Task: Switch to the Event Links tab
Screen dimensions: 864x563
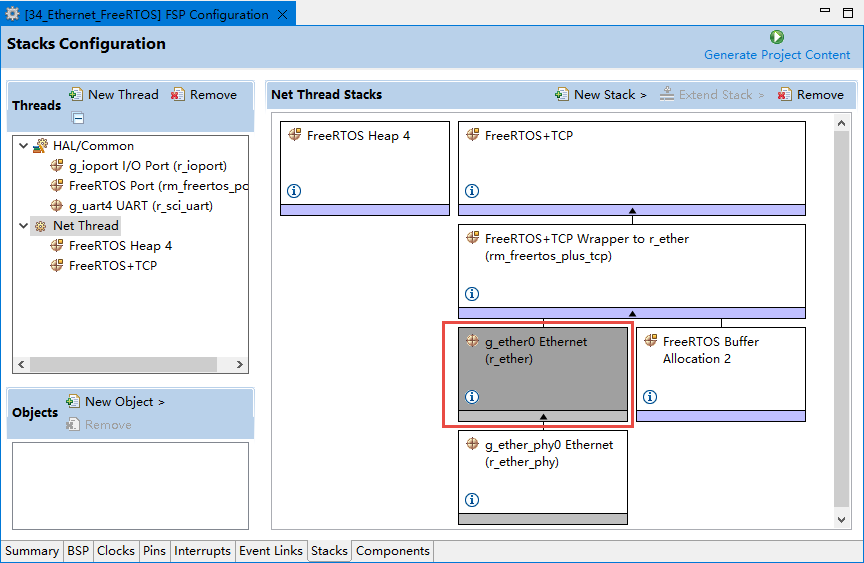Action: (271, 551)
